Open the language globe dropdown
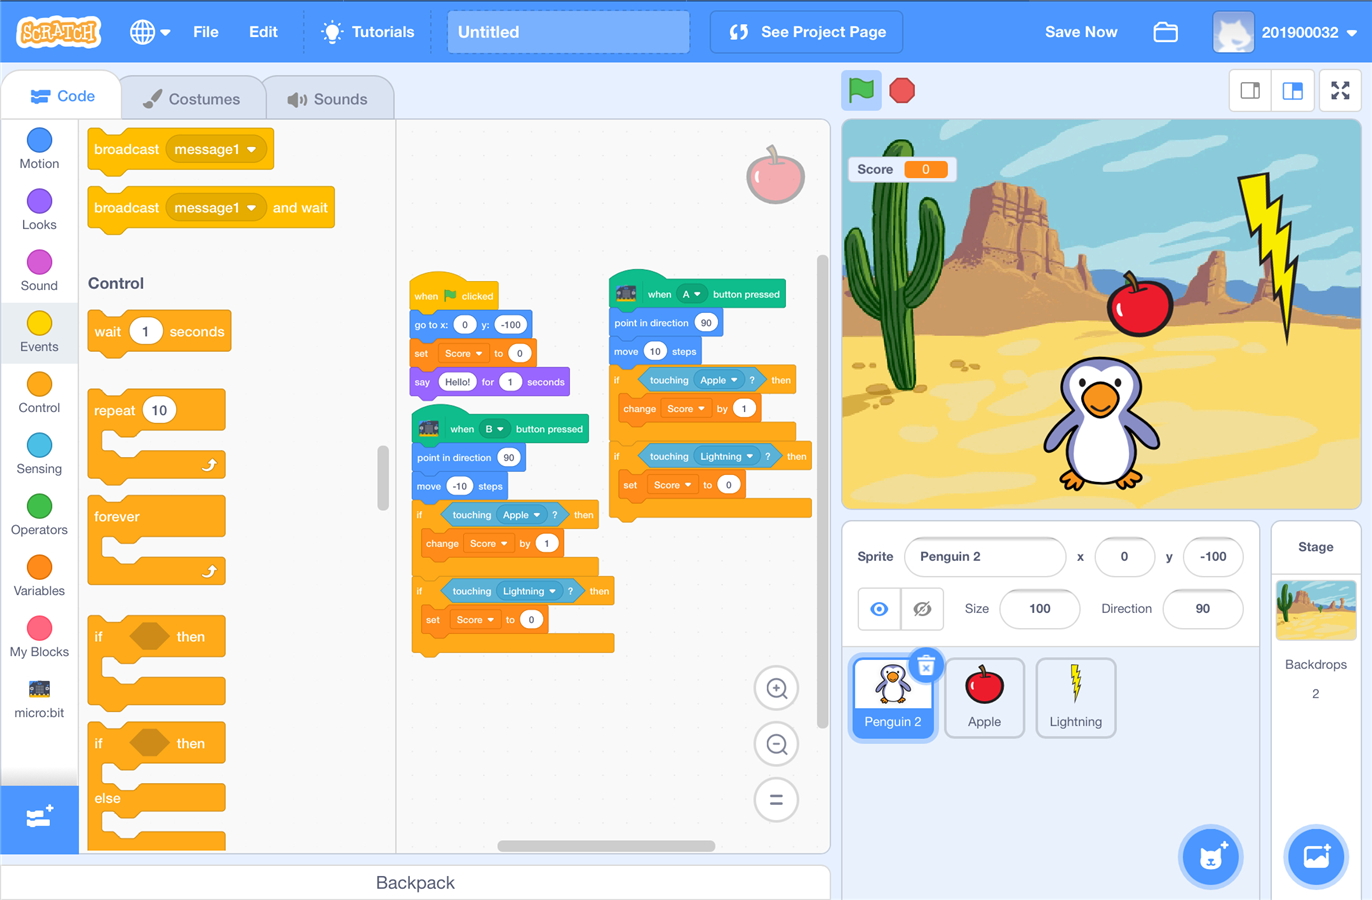This screenshot has width=1372, height=900. tap(150, 32)
